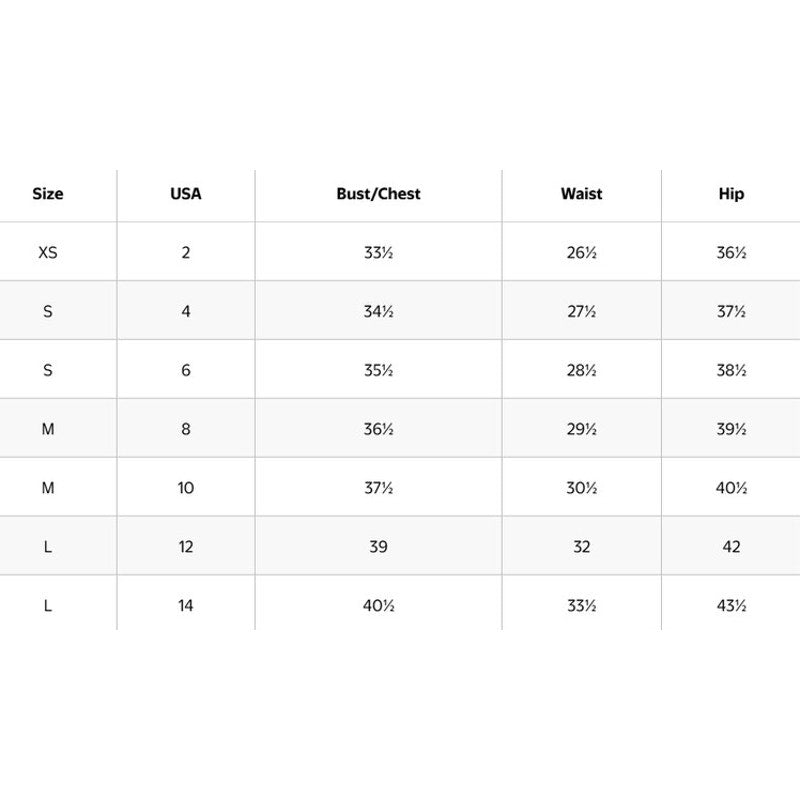
Task: Click the Bust/Chest value 39 cell
Action: 378,547
